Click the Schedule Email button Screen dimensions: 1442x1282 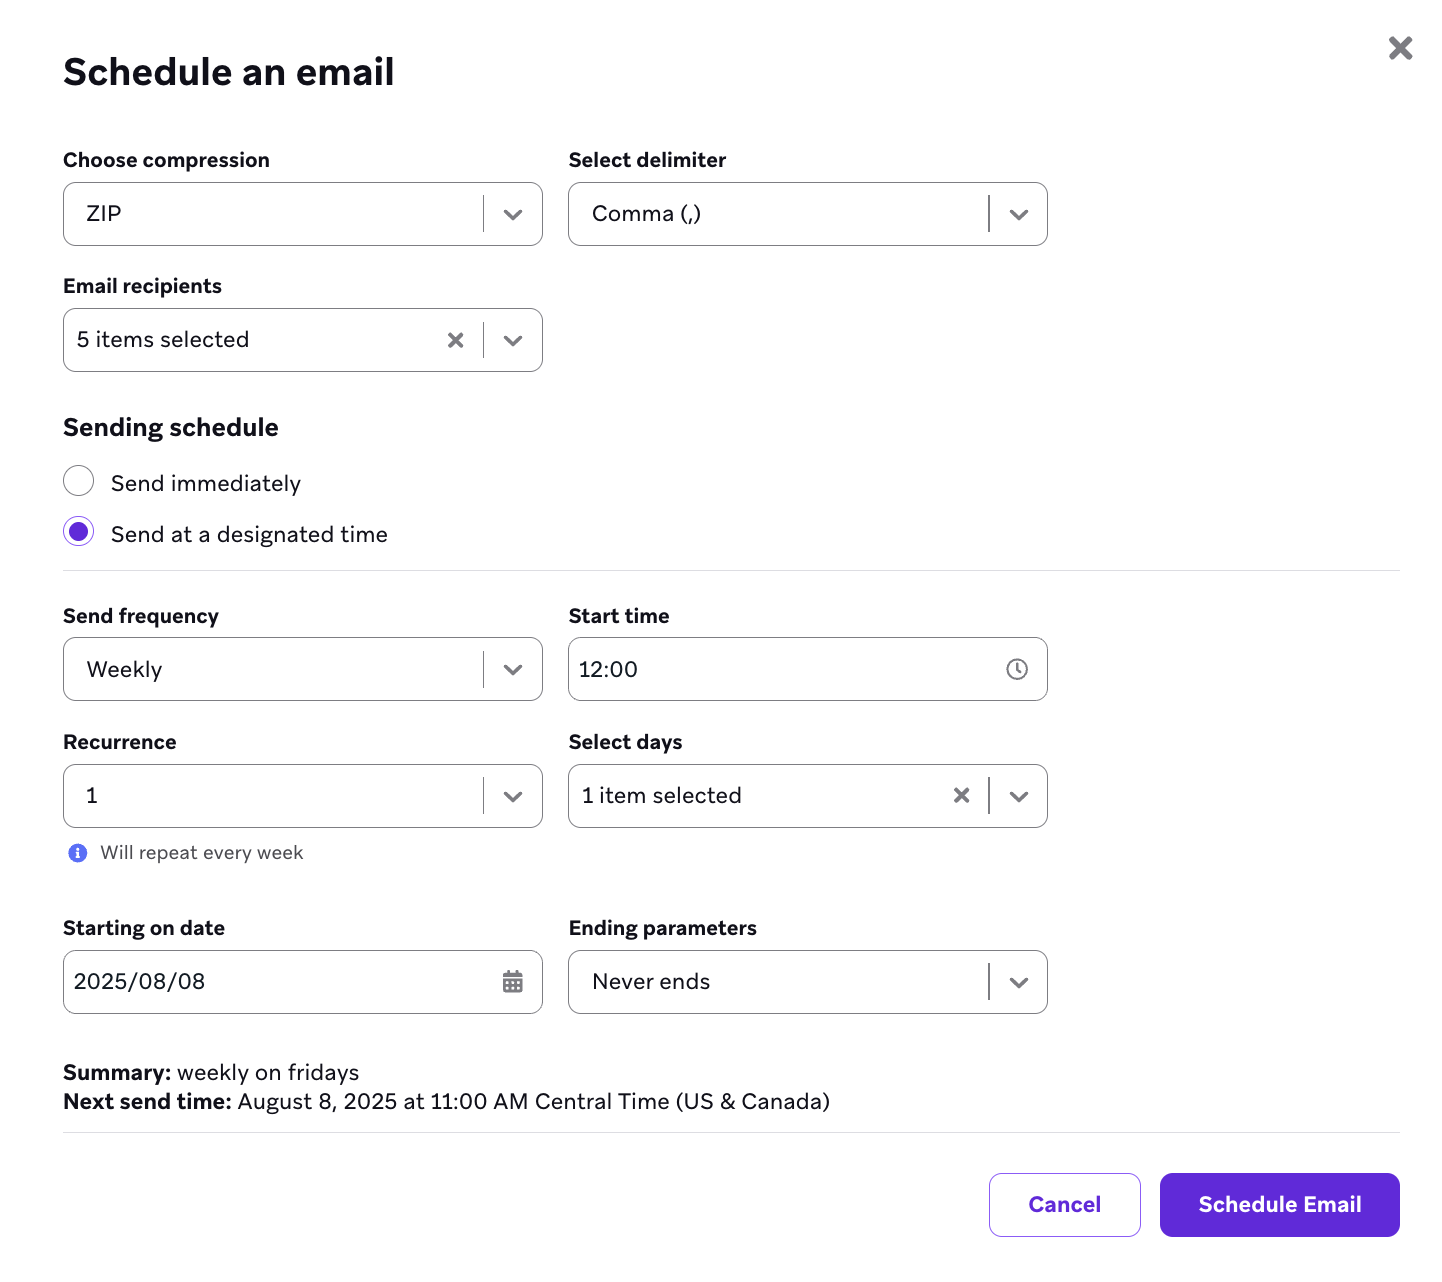click(x=1279, y=1204)
